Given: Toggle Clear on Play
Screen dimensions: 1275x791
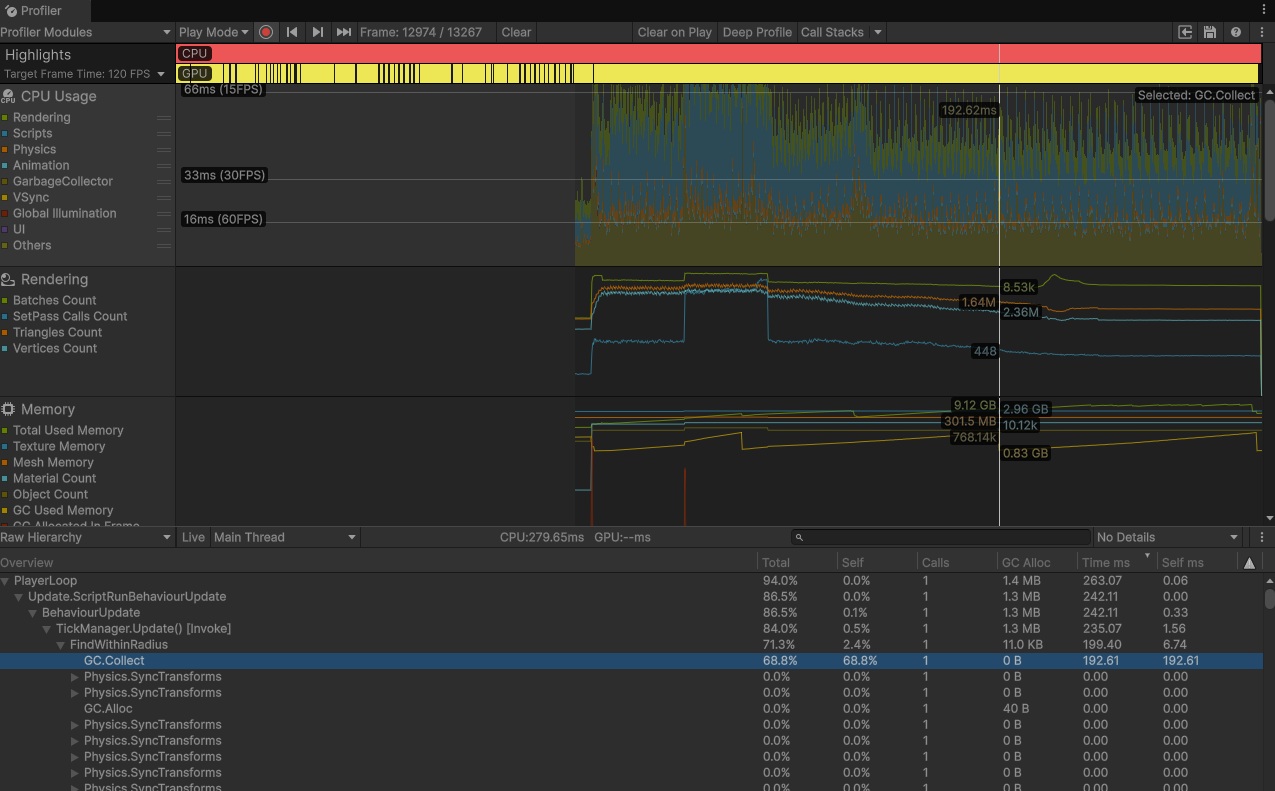Looking at the screenshot, I should [675, 32].
